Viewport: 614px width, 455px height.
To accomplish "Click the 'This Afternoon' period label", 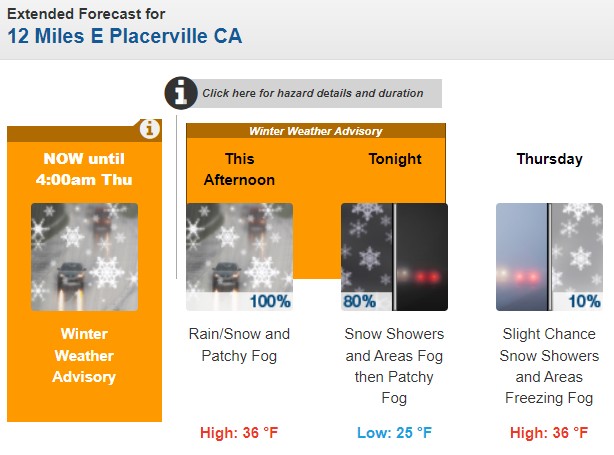I will tap(239, 169).
